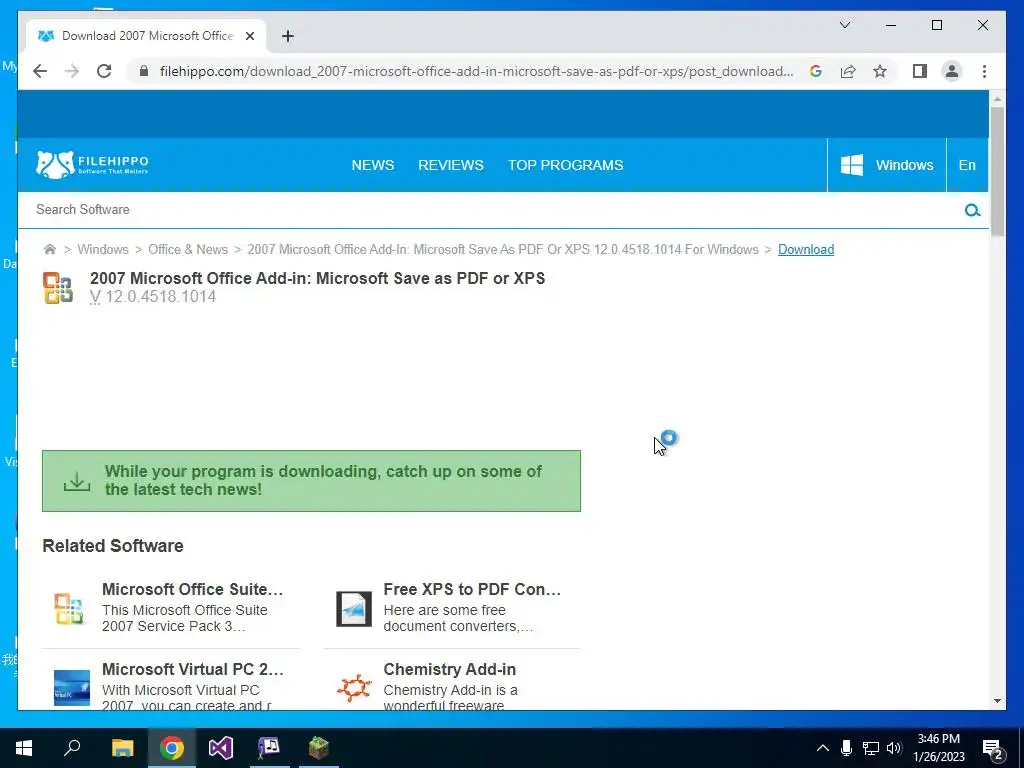The height and width of the screenshot is (768, 1024).
Task: View site security lock info
Action: pos(144,71)
